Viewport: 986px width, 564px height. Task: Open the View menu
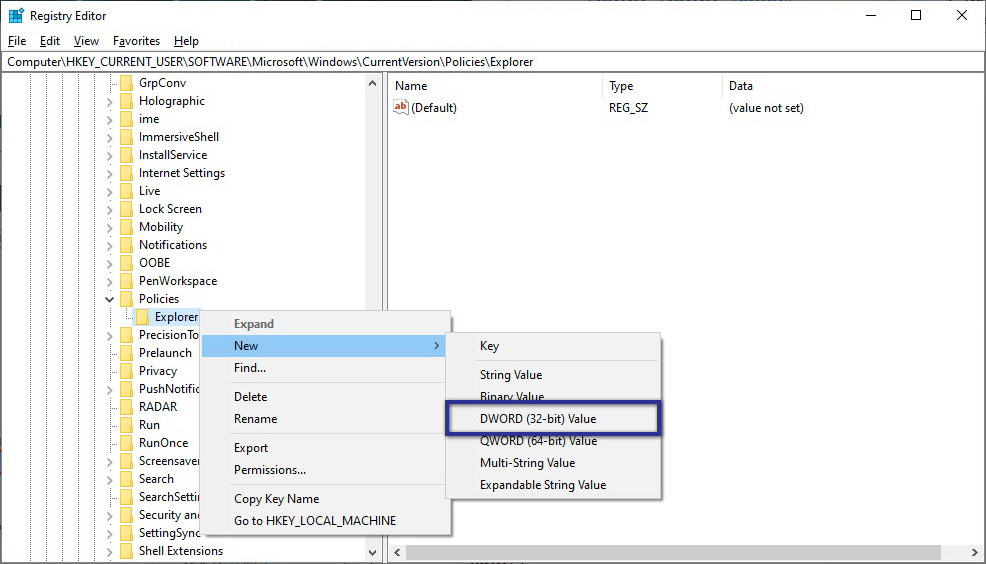click(86, 41)
